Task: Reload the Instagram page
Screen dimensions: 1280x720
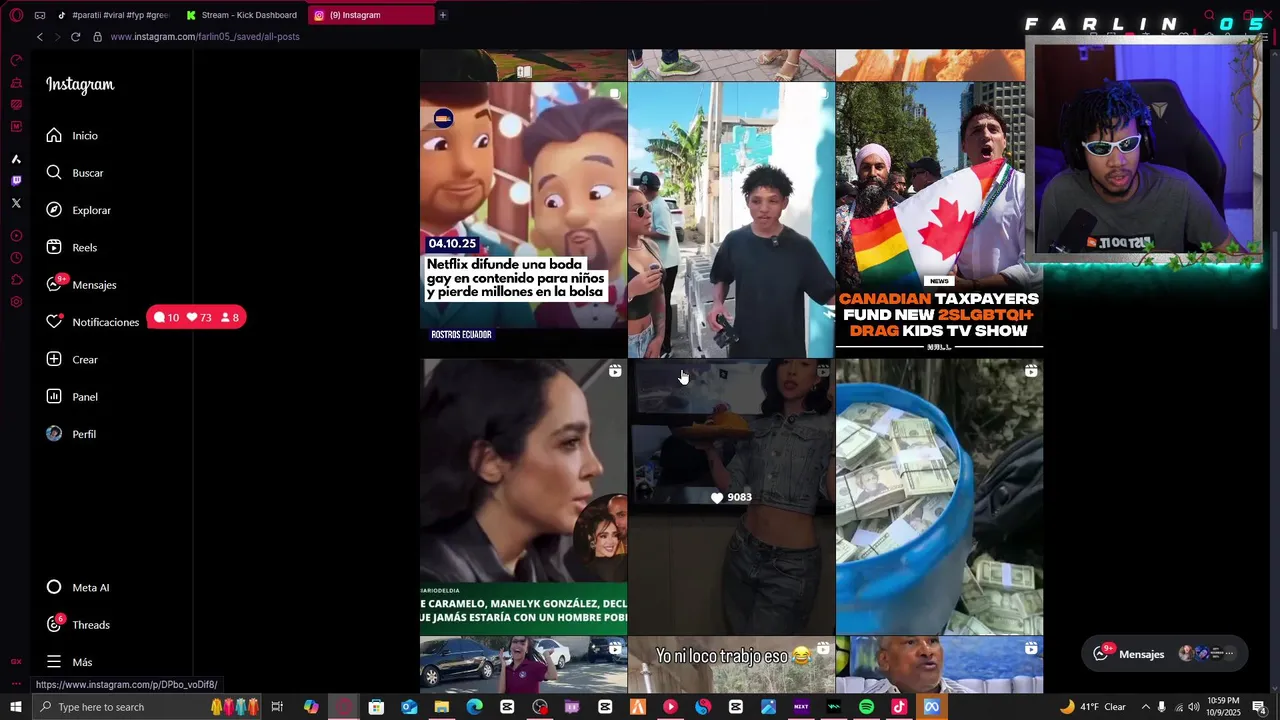Action: coord(75,37)
